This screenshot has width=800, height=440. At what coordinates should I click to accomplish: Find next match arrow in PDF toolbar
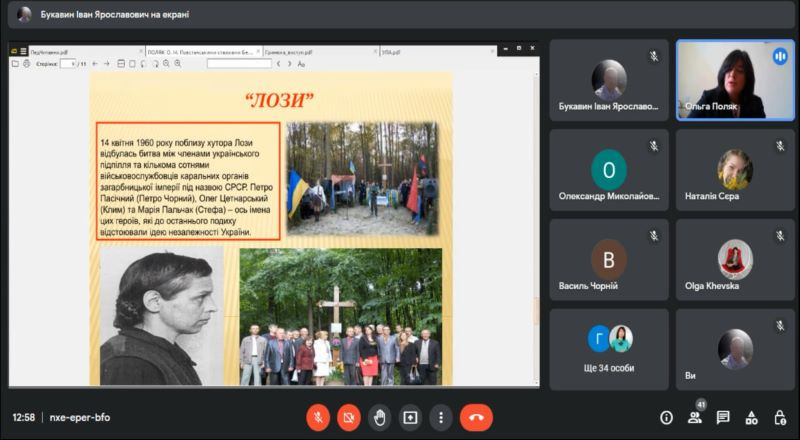(289, 64)
